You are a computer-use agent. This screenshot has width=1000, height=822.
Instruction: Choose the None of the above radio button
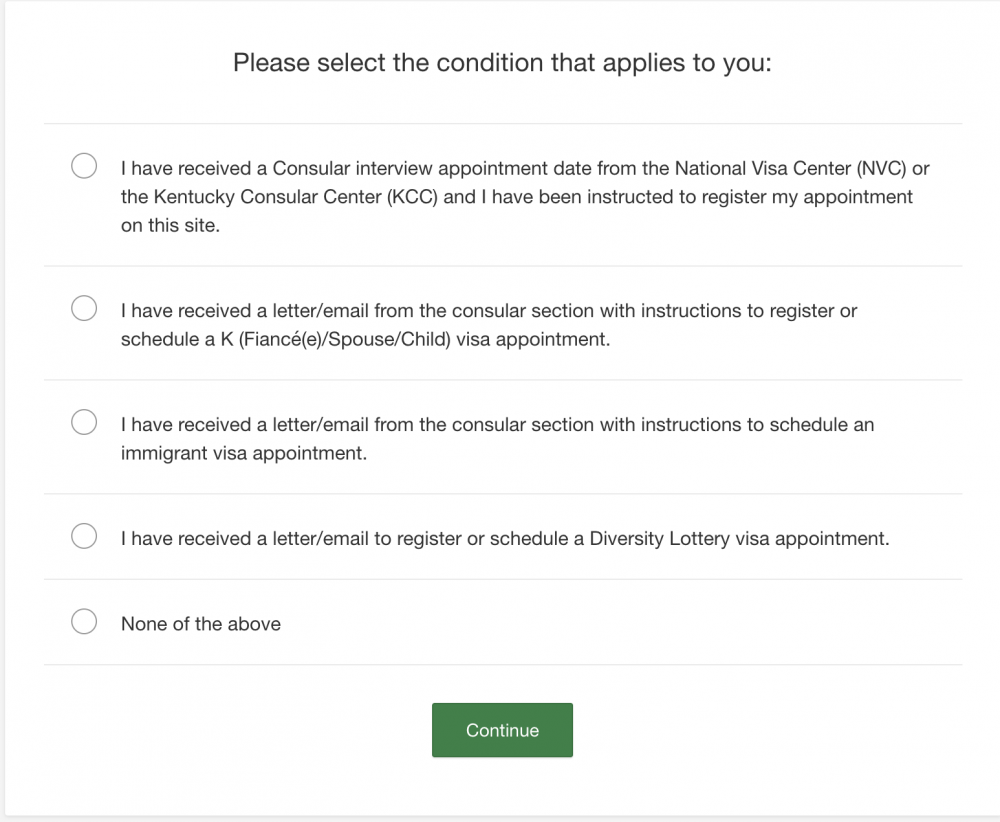pos(84,621)
